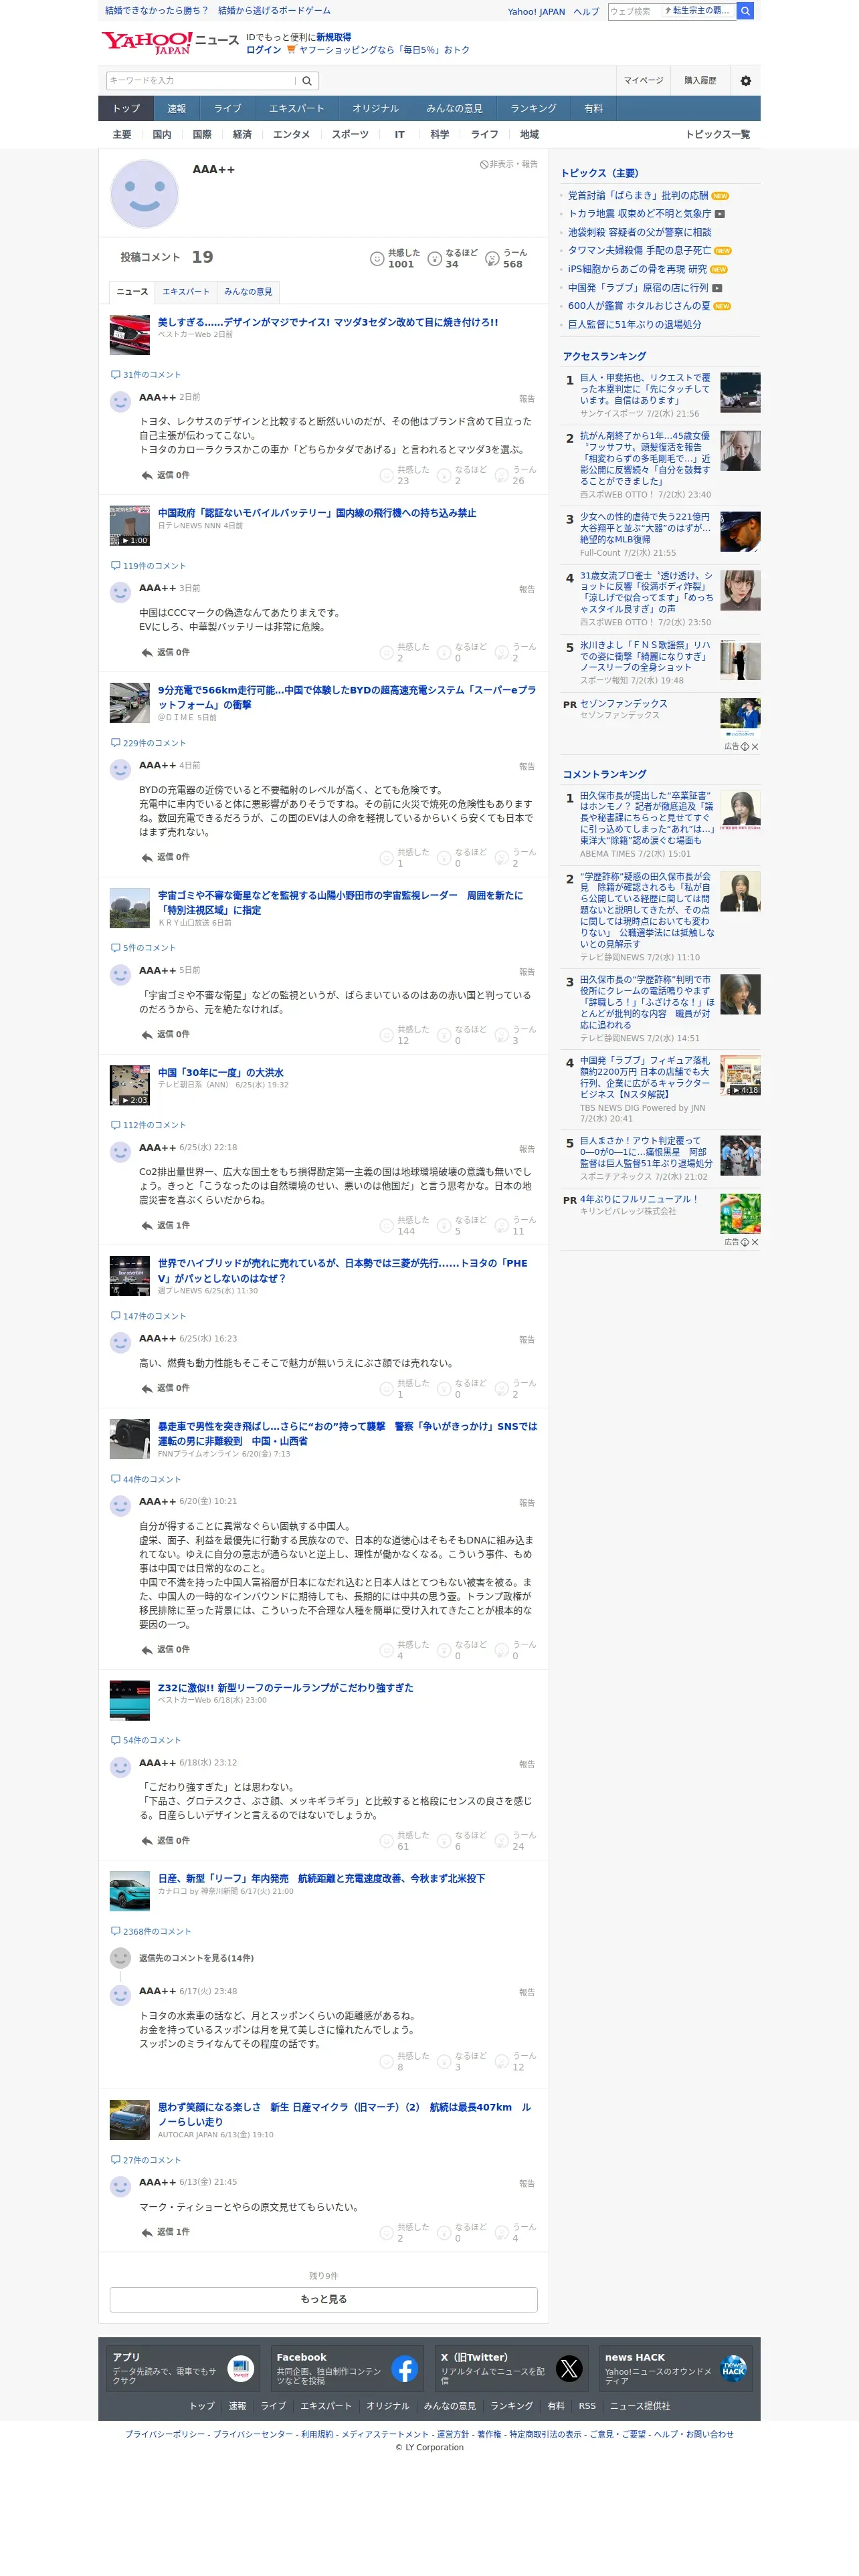Open ランキング in the blue navigation bar
859x2576 pixels.
533,109
